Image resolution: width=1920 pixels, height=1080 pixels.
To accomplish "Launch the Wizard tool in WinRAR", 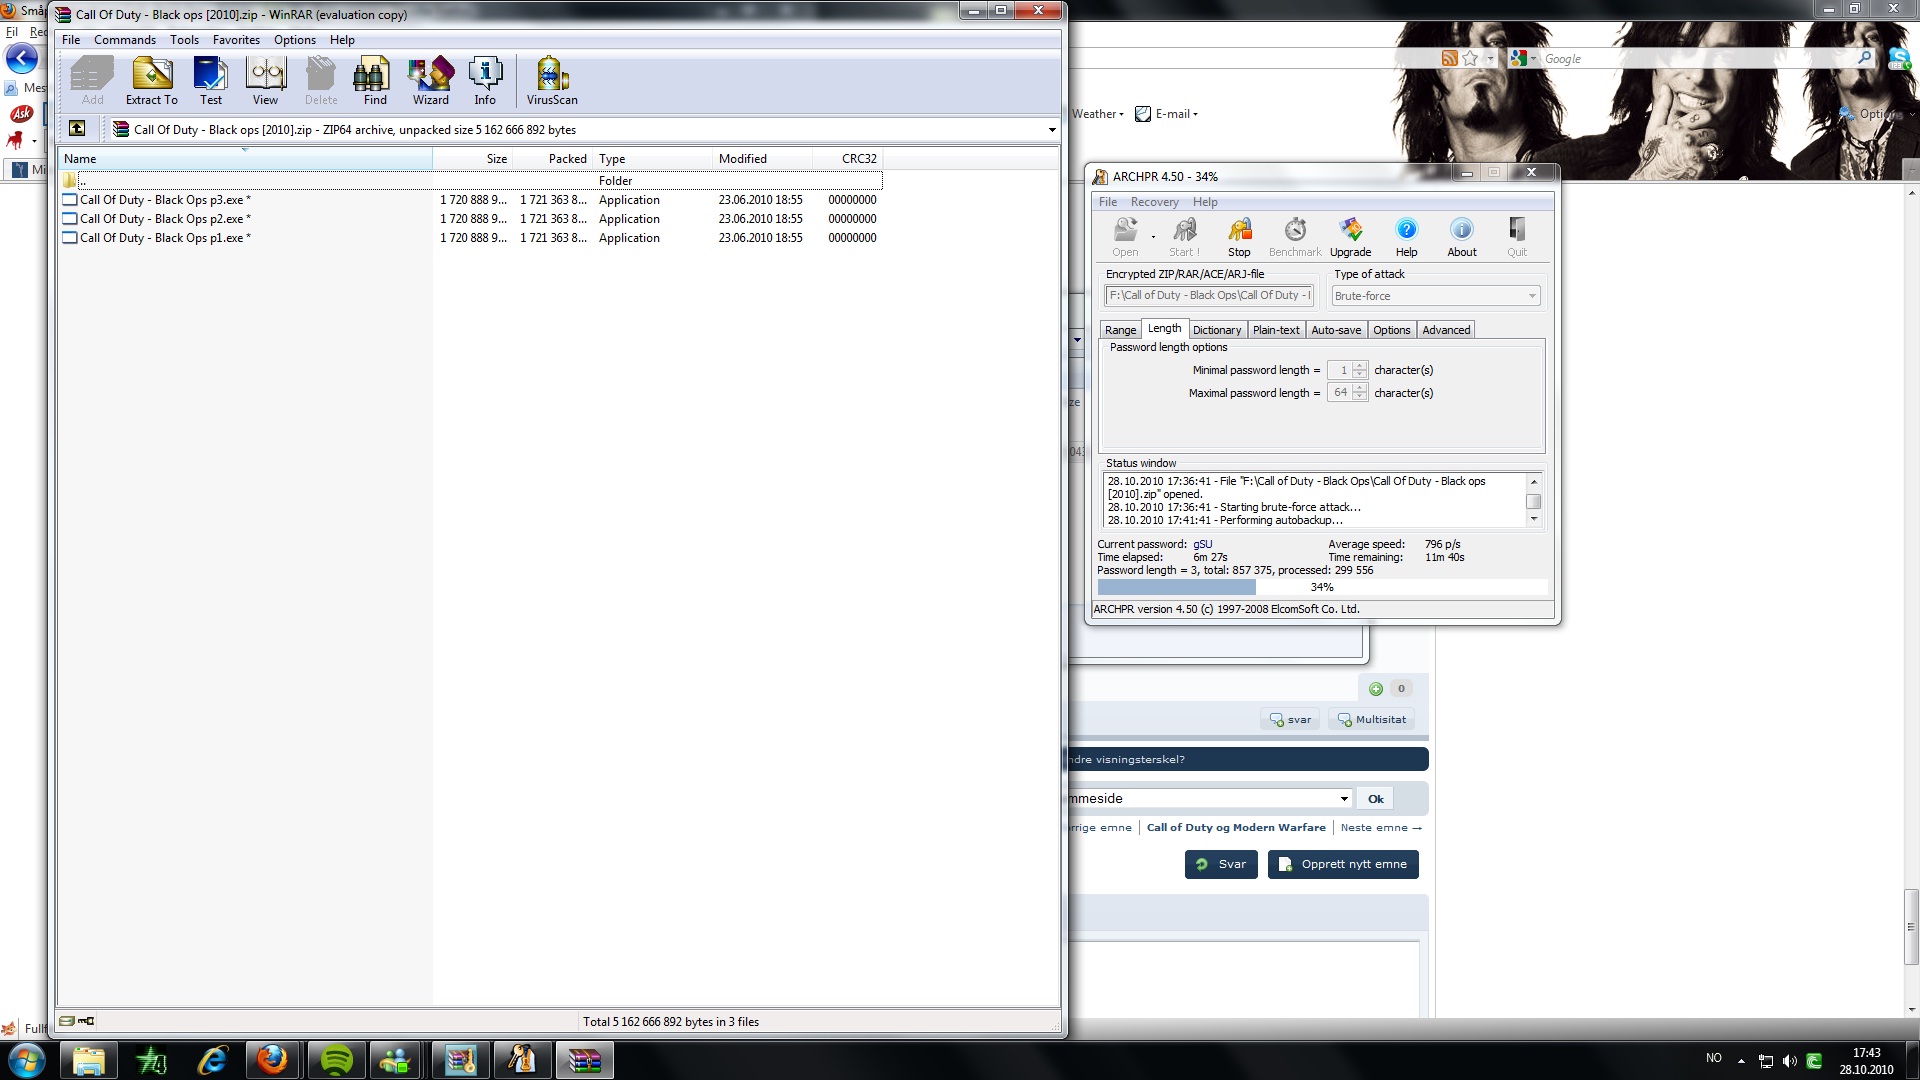I will 431,81.
